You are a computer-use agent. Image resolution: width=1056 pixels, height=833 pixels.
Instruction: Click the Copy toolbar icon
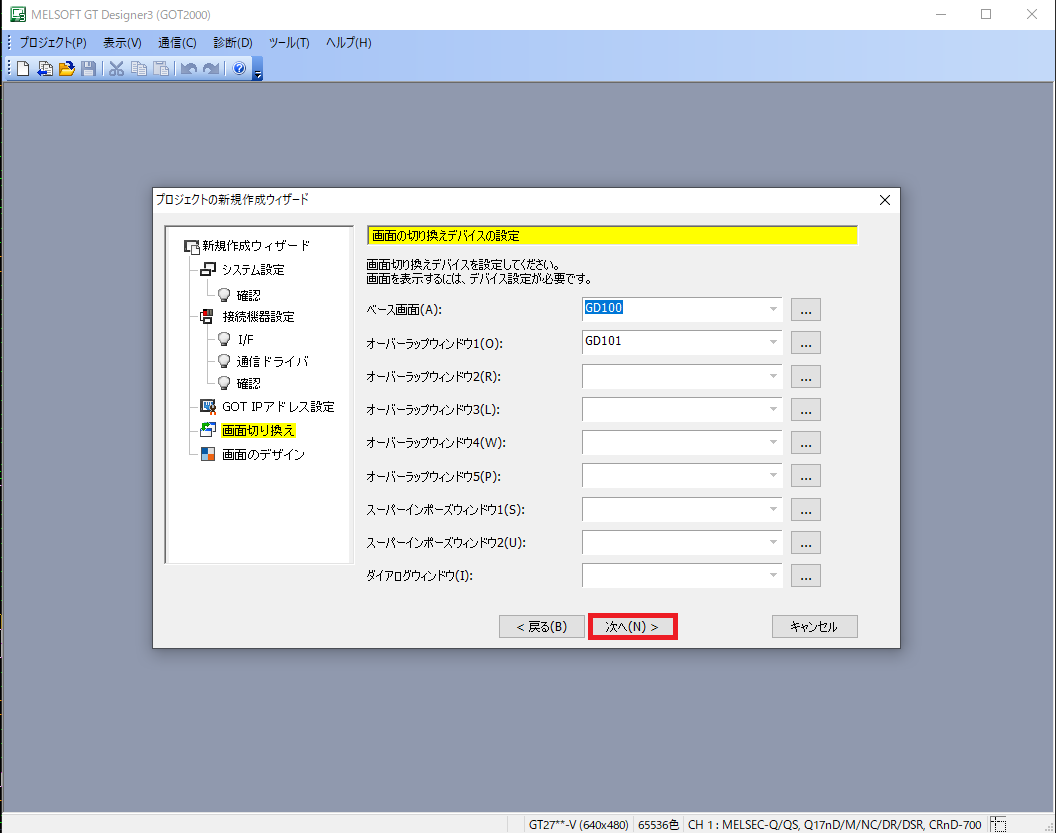(x=139, y=68)
